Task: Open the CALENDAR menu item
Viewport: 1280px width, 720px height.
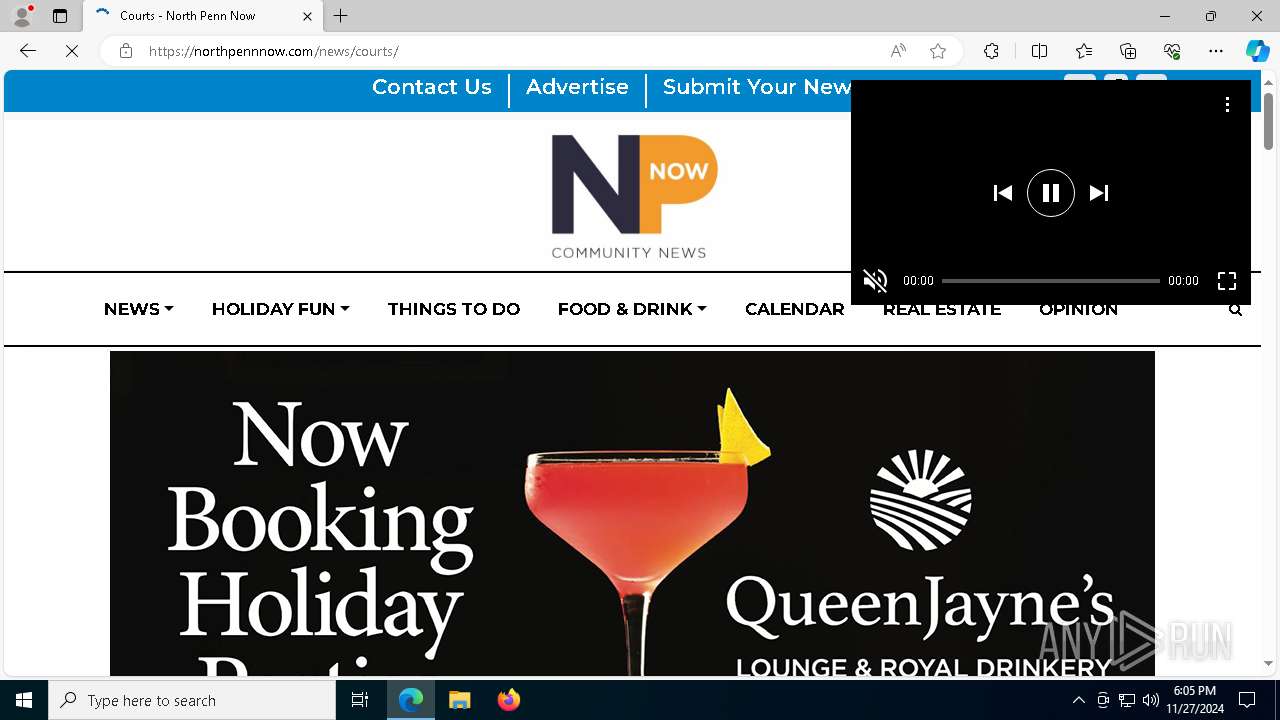Action: [795, 309]
